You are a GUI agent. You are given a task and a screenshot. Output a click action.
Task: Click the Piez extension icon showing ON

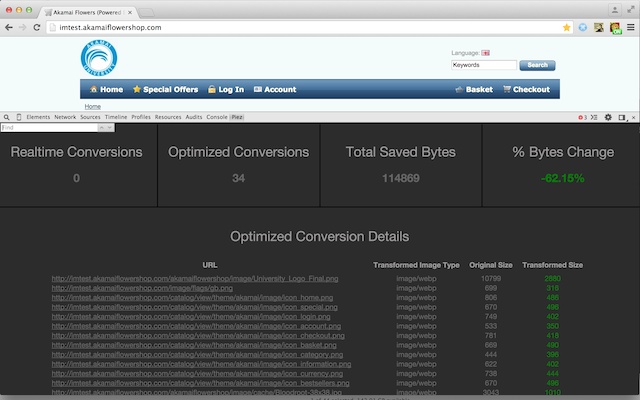click(615, 28)
